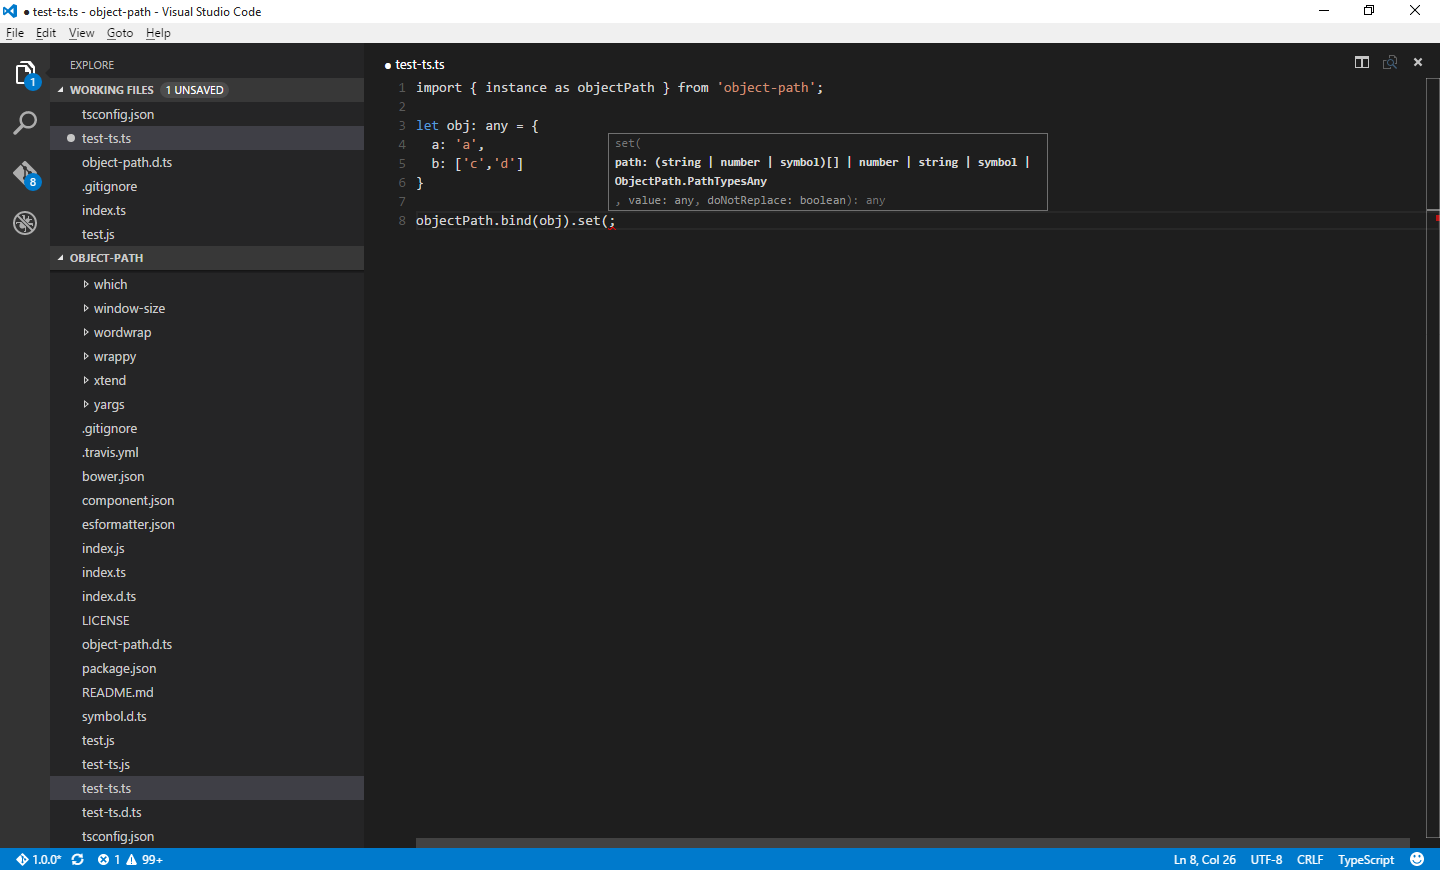Split the editor with the split icon
Screen dimensions: 1440x870
1362,62
